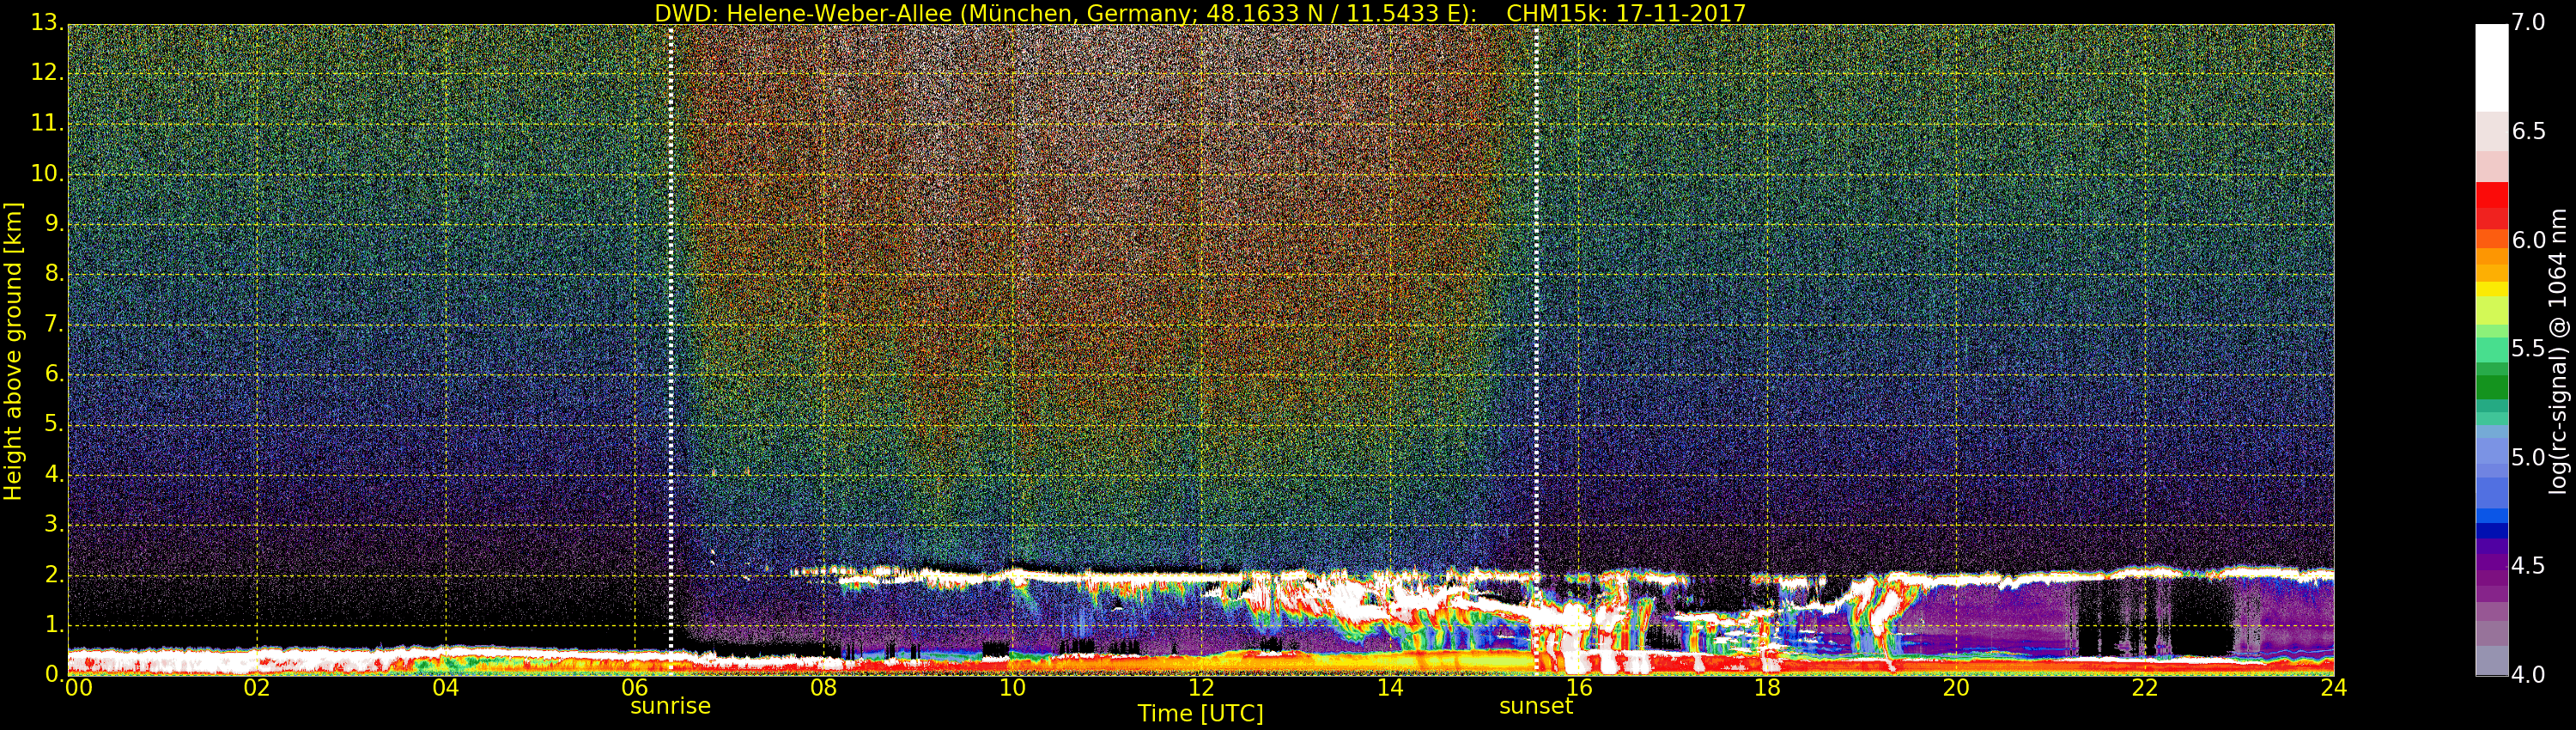Click the Height above ground [km] label
Viewport: 2576px width, 730px height.
click(x=13, y=351)
